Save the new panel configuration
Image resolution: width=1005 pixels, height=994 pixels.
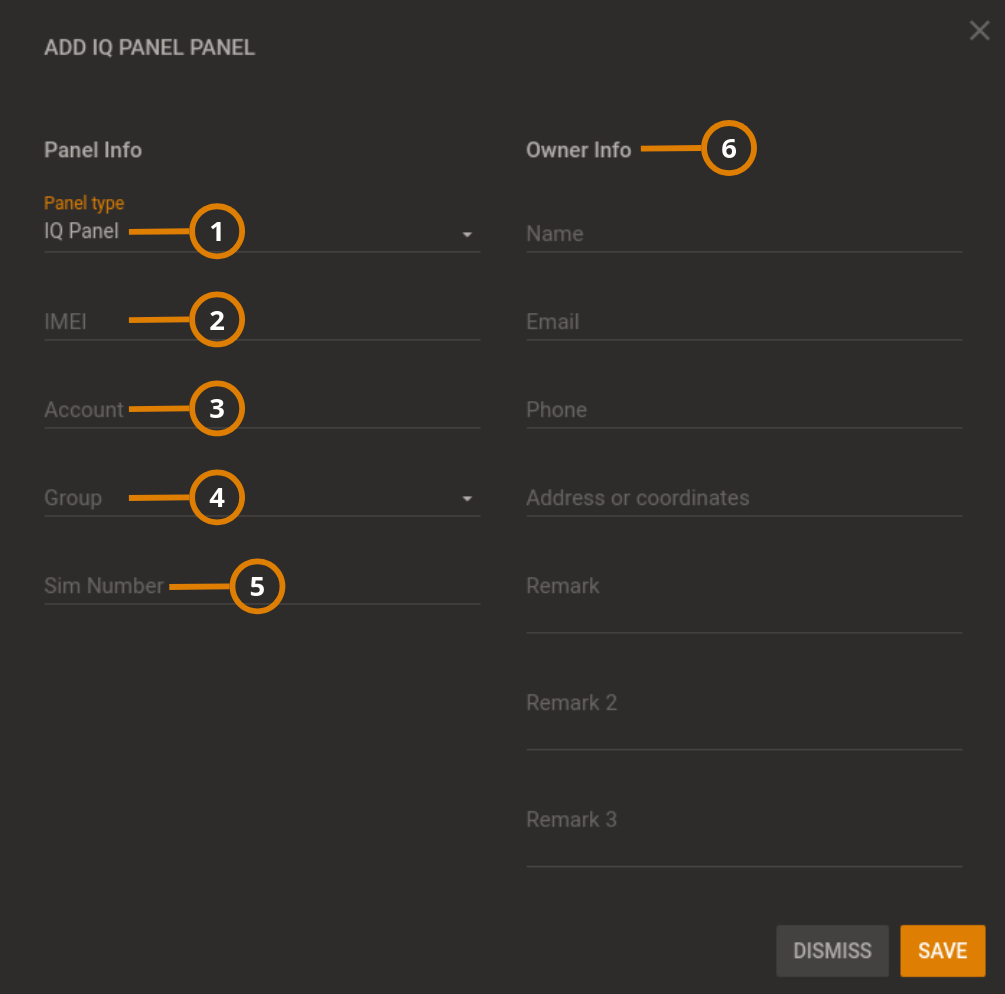pyautogui.click(x=941, y=950)
